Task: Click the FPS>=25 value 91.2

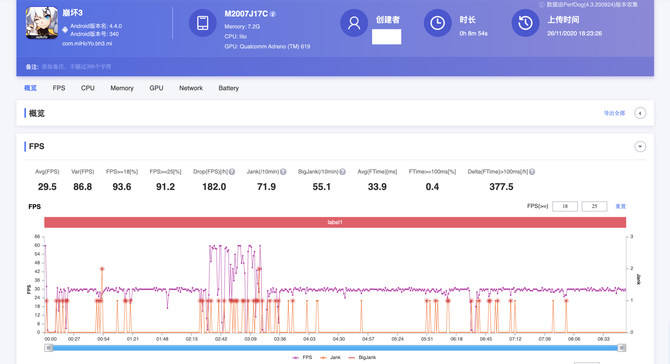Action: pos(165,187)
